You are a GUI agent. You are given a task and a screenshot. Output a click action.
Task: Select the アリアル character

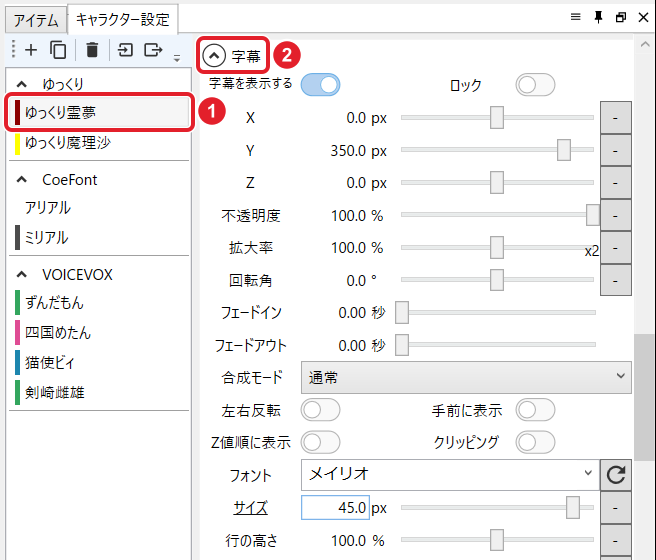coord(99,208)
